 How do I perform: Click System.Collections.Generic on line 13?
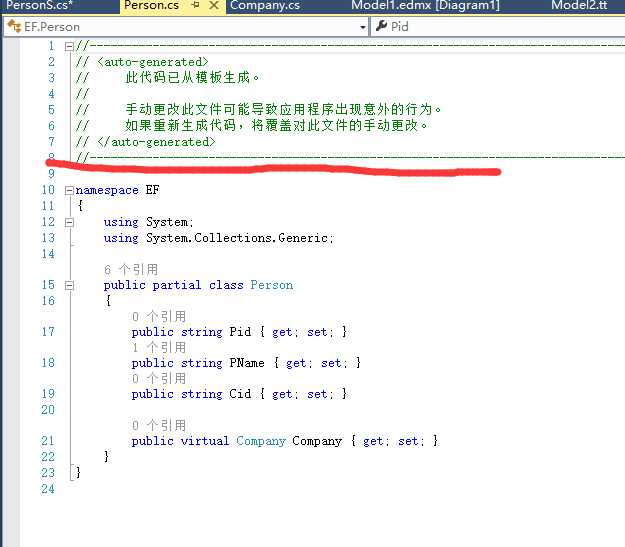237,238
